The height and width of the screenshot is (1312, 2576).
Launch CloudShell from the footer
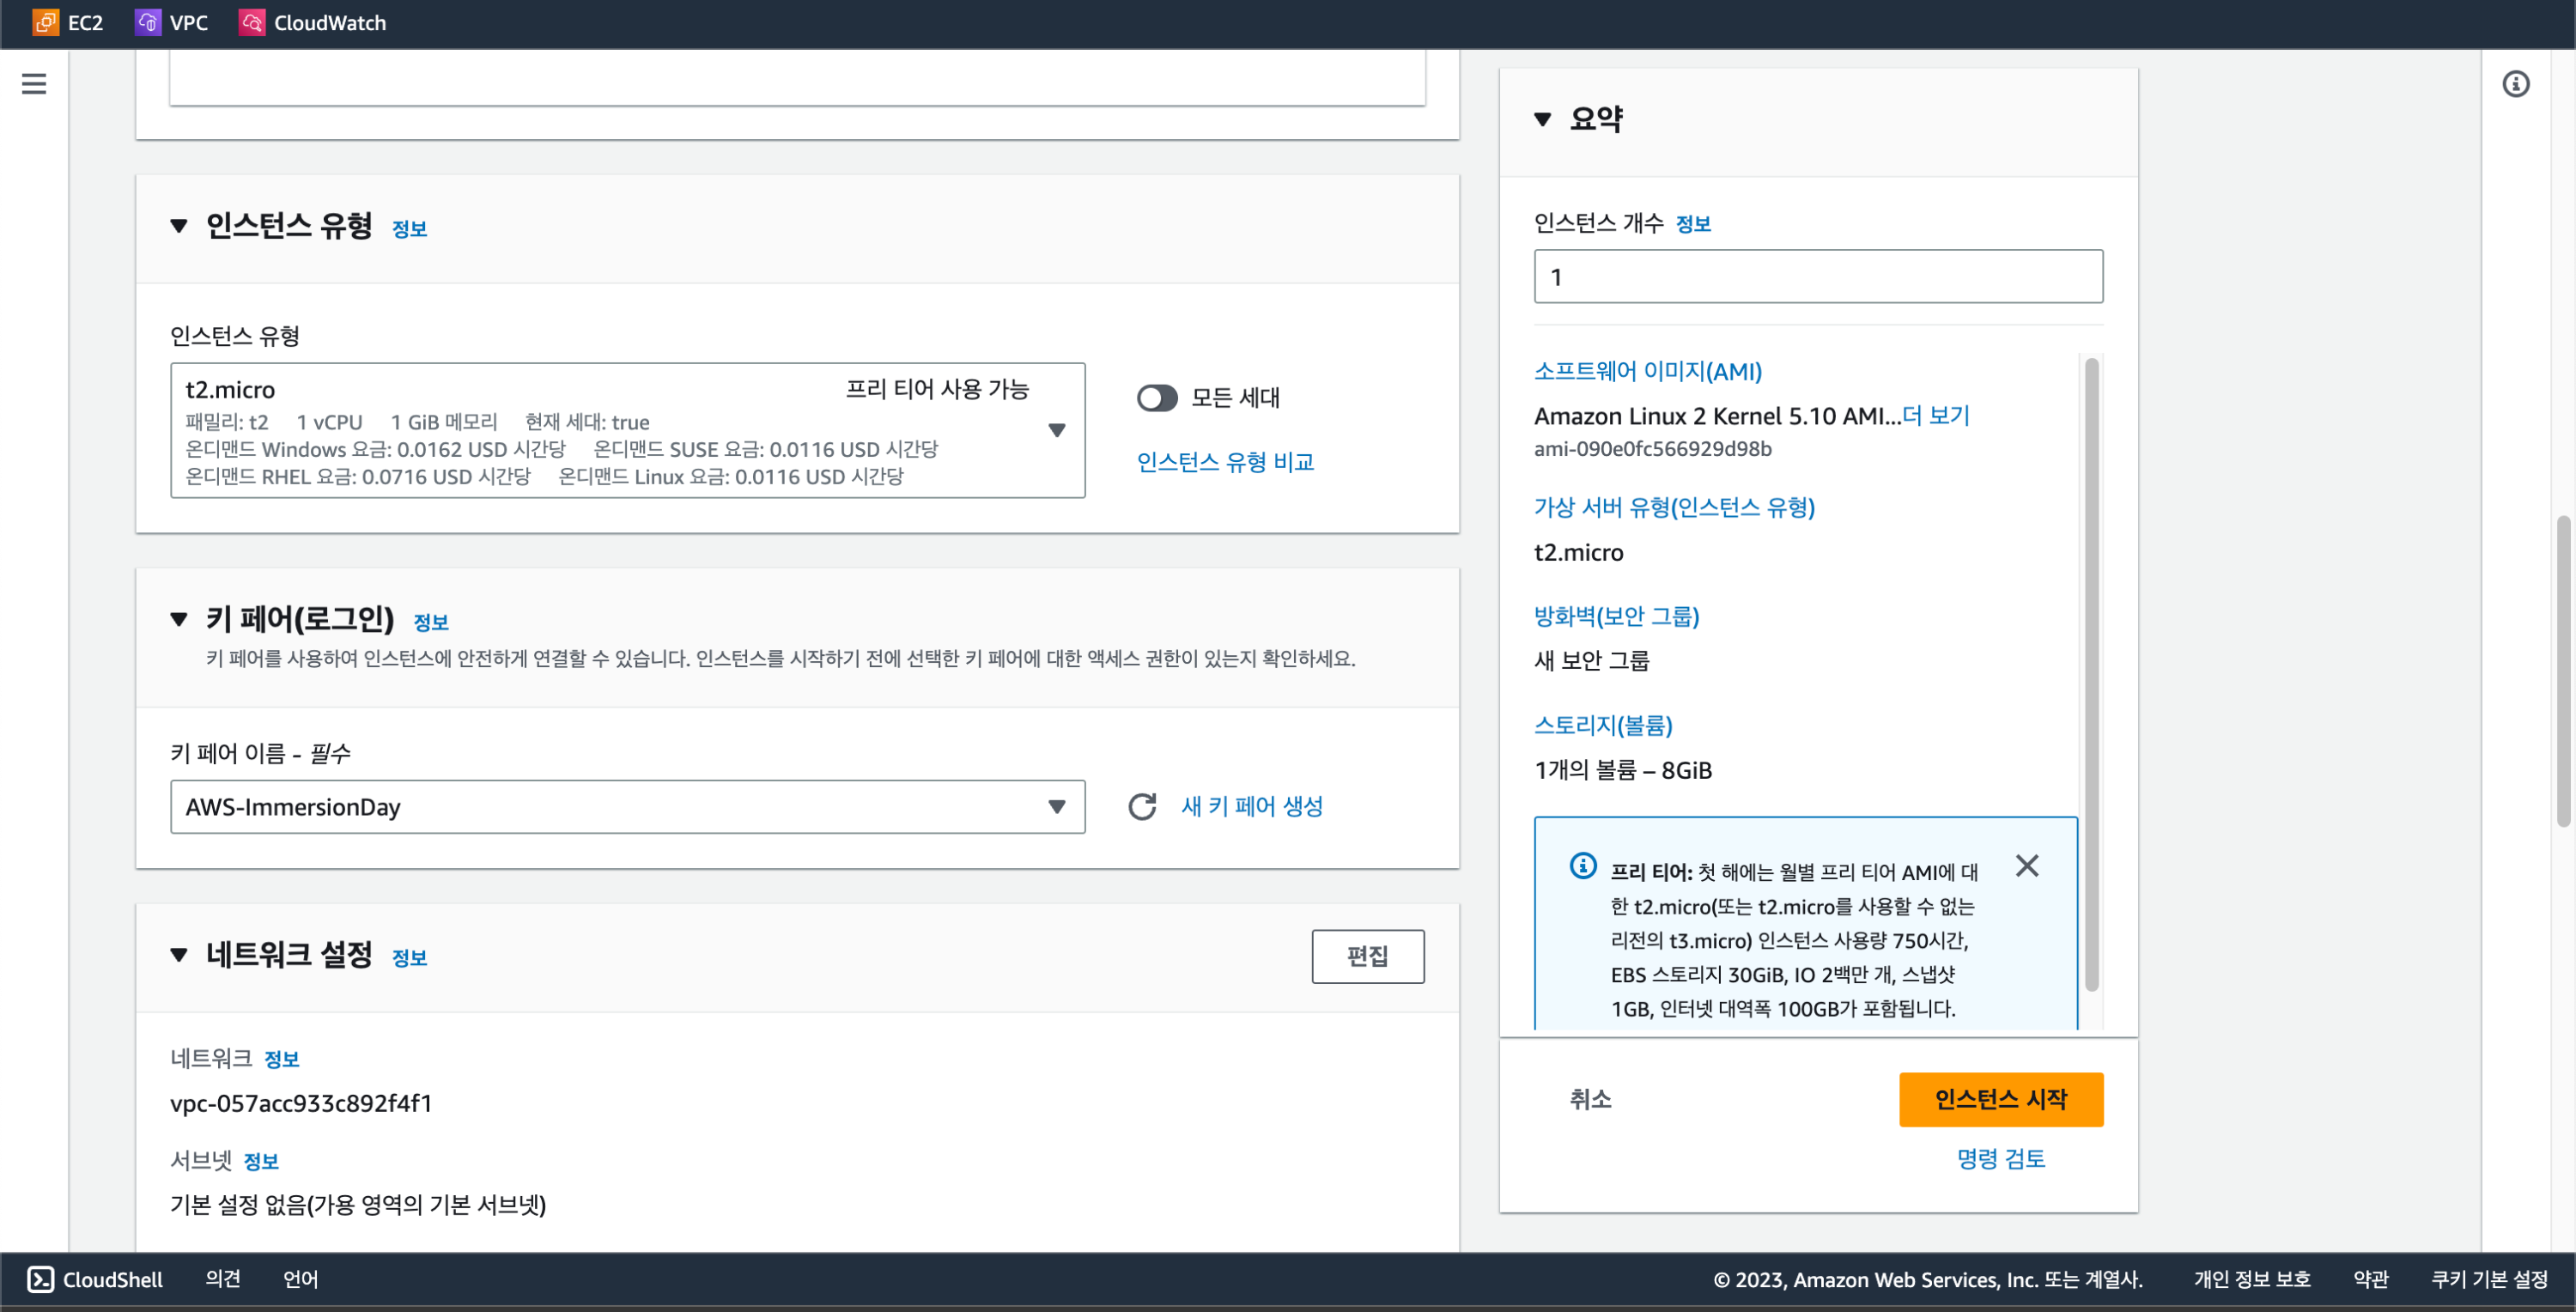[x=95, y=1279]
